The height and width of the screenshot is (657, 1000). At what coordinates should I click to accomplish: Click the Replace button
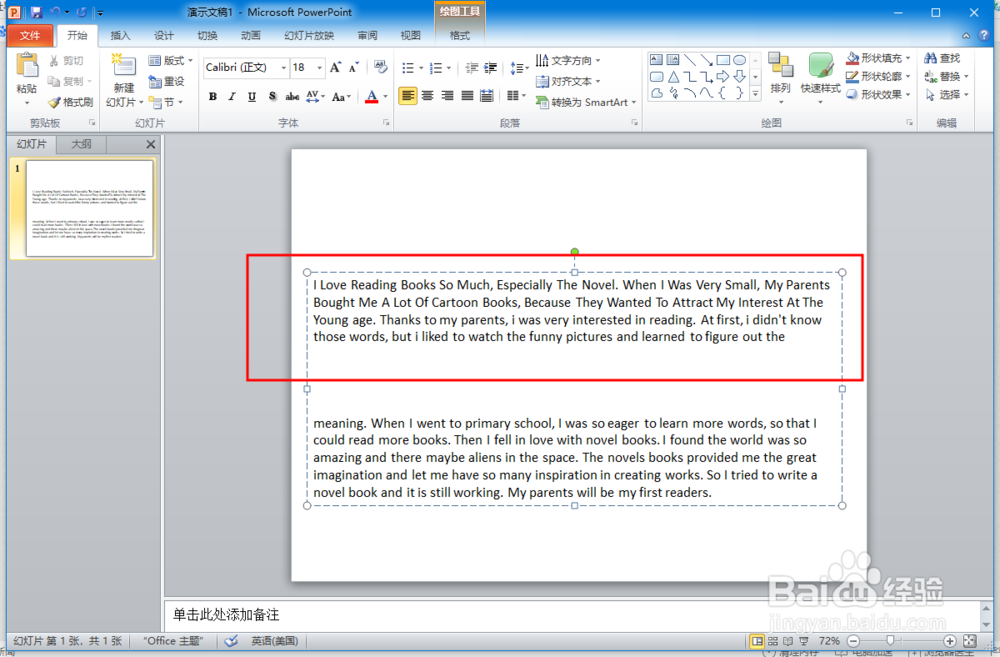coord(946,77)
